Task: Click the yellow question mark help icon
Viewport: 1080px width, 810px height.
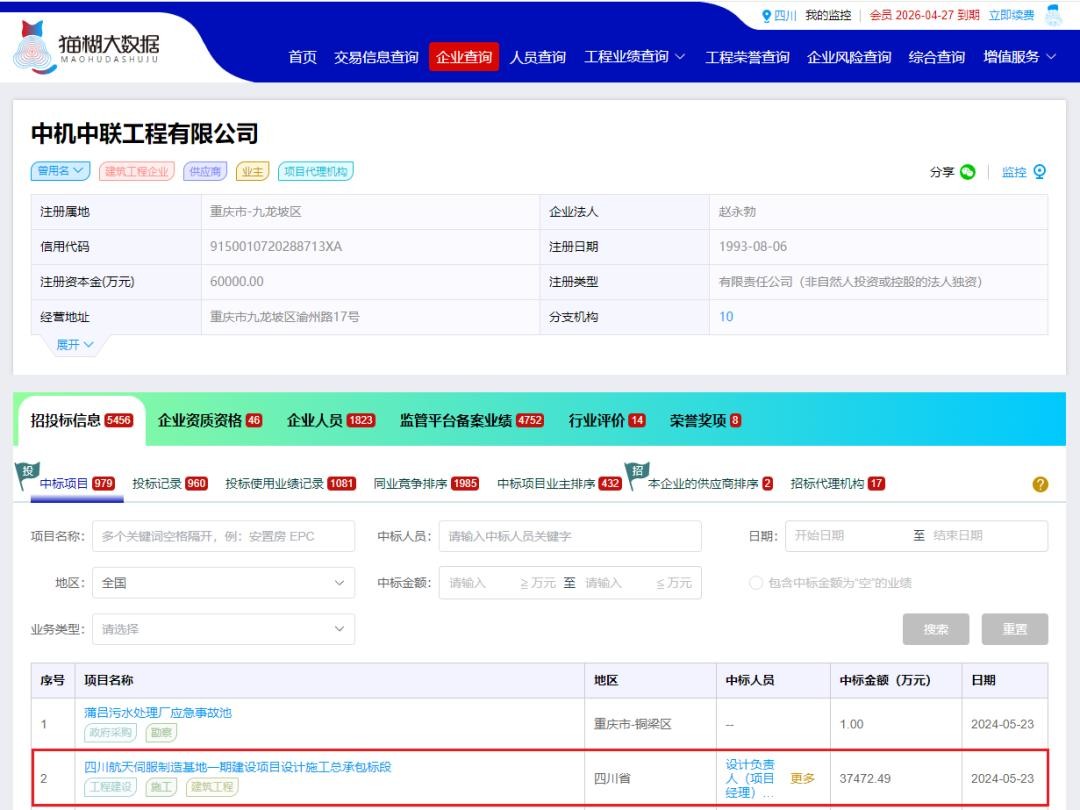Action: coord(1040,484)
